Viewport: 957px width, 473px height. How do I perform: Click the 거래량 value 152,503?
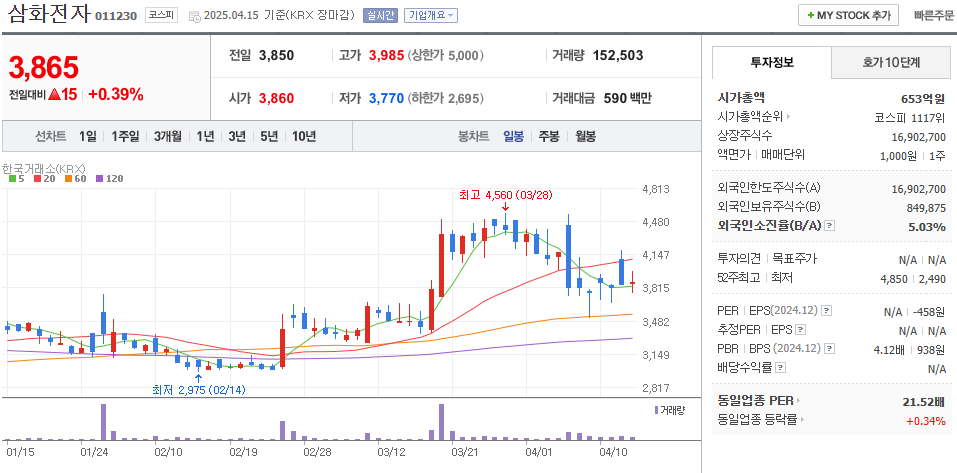point(618,56)
